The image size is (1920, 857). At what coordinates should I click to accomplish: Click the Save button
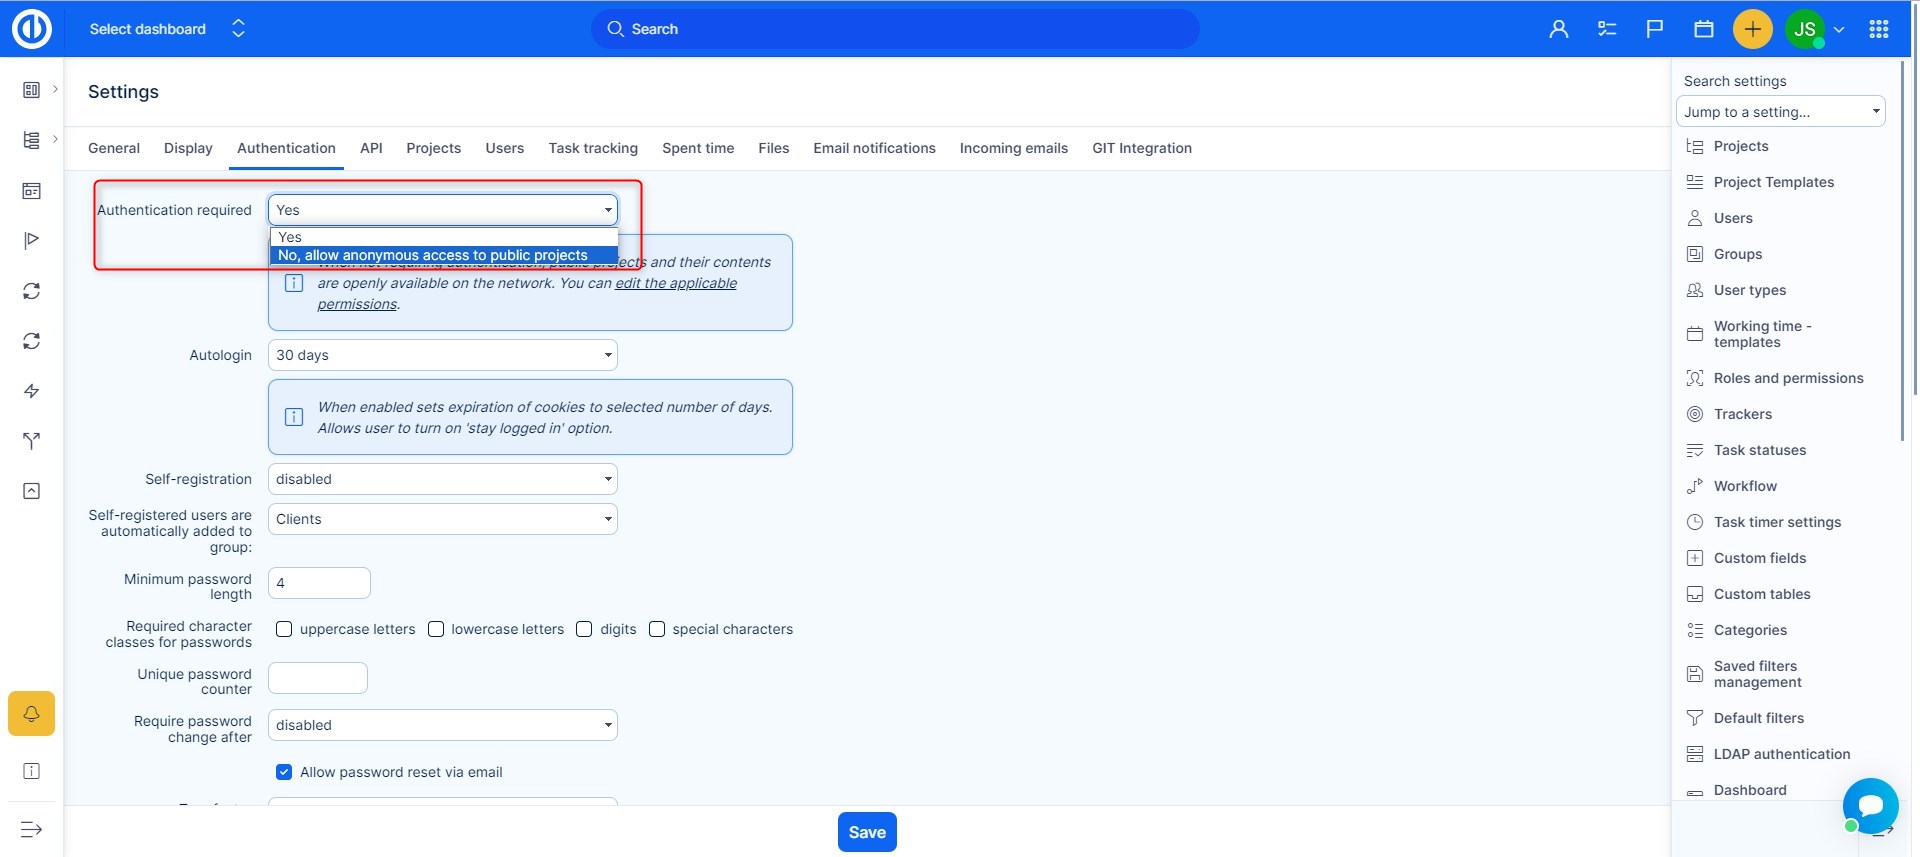(867, 832)
